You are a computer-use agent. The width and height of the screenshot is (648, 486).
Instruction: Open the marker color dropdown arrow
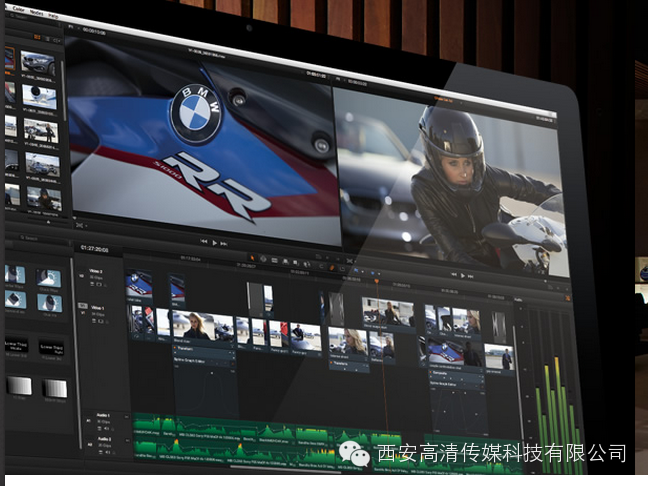379,274
